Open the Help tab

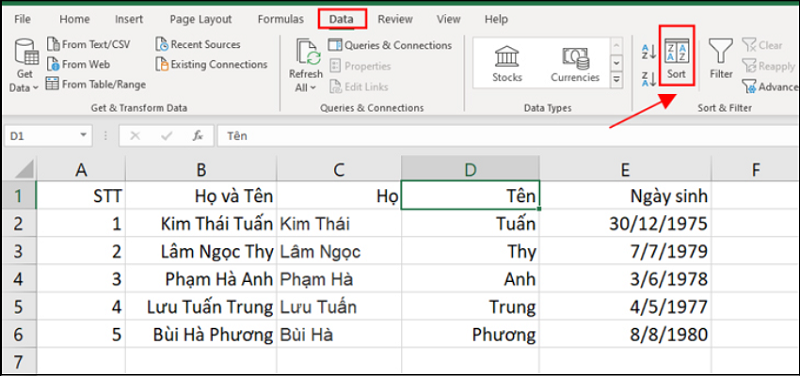tap(496, 19)
